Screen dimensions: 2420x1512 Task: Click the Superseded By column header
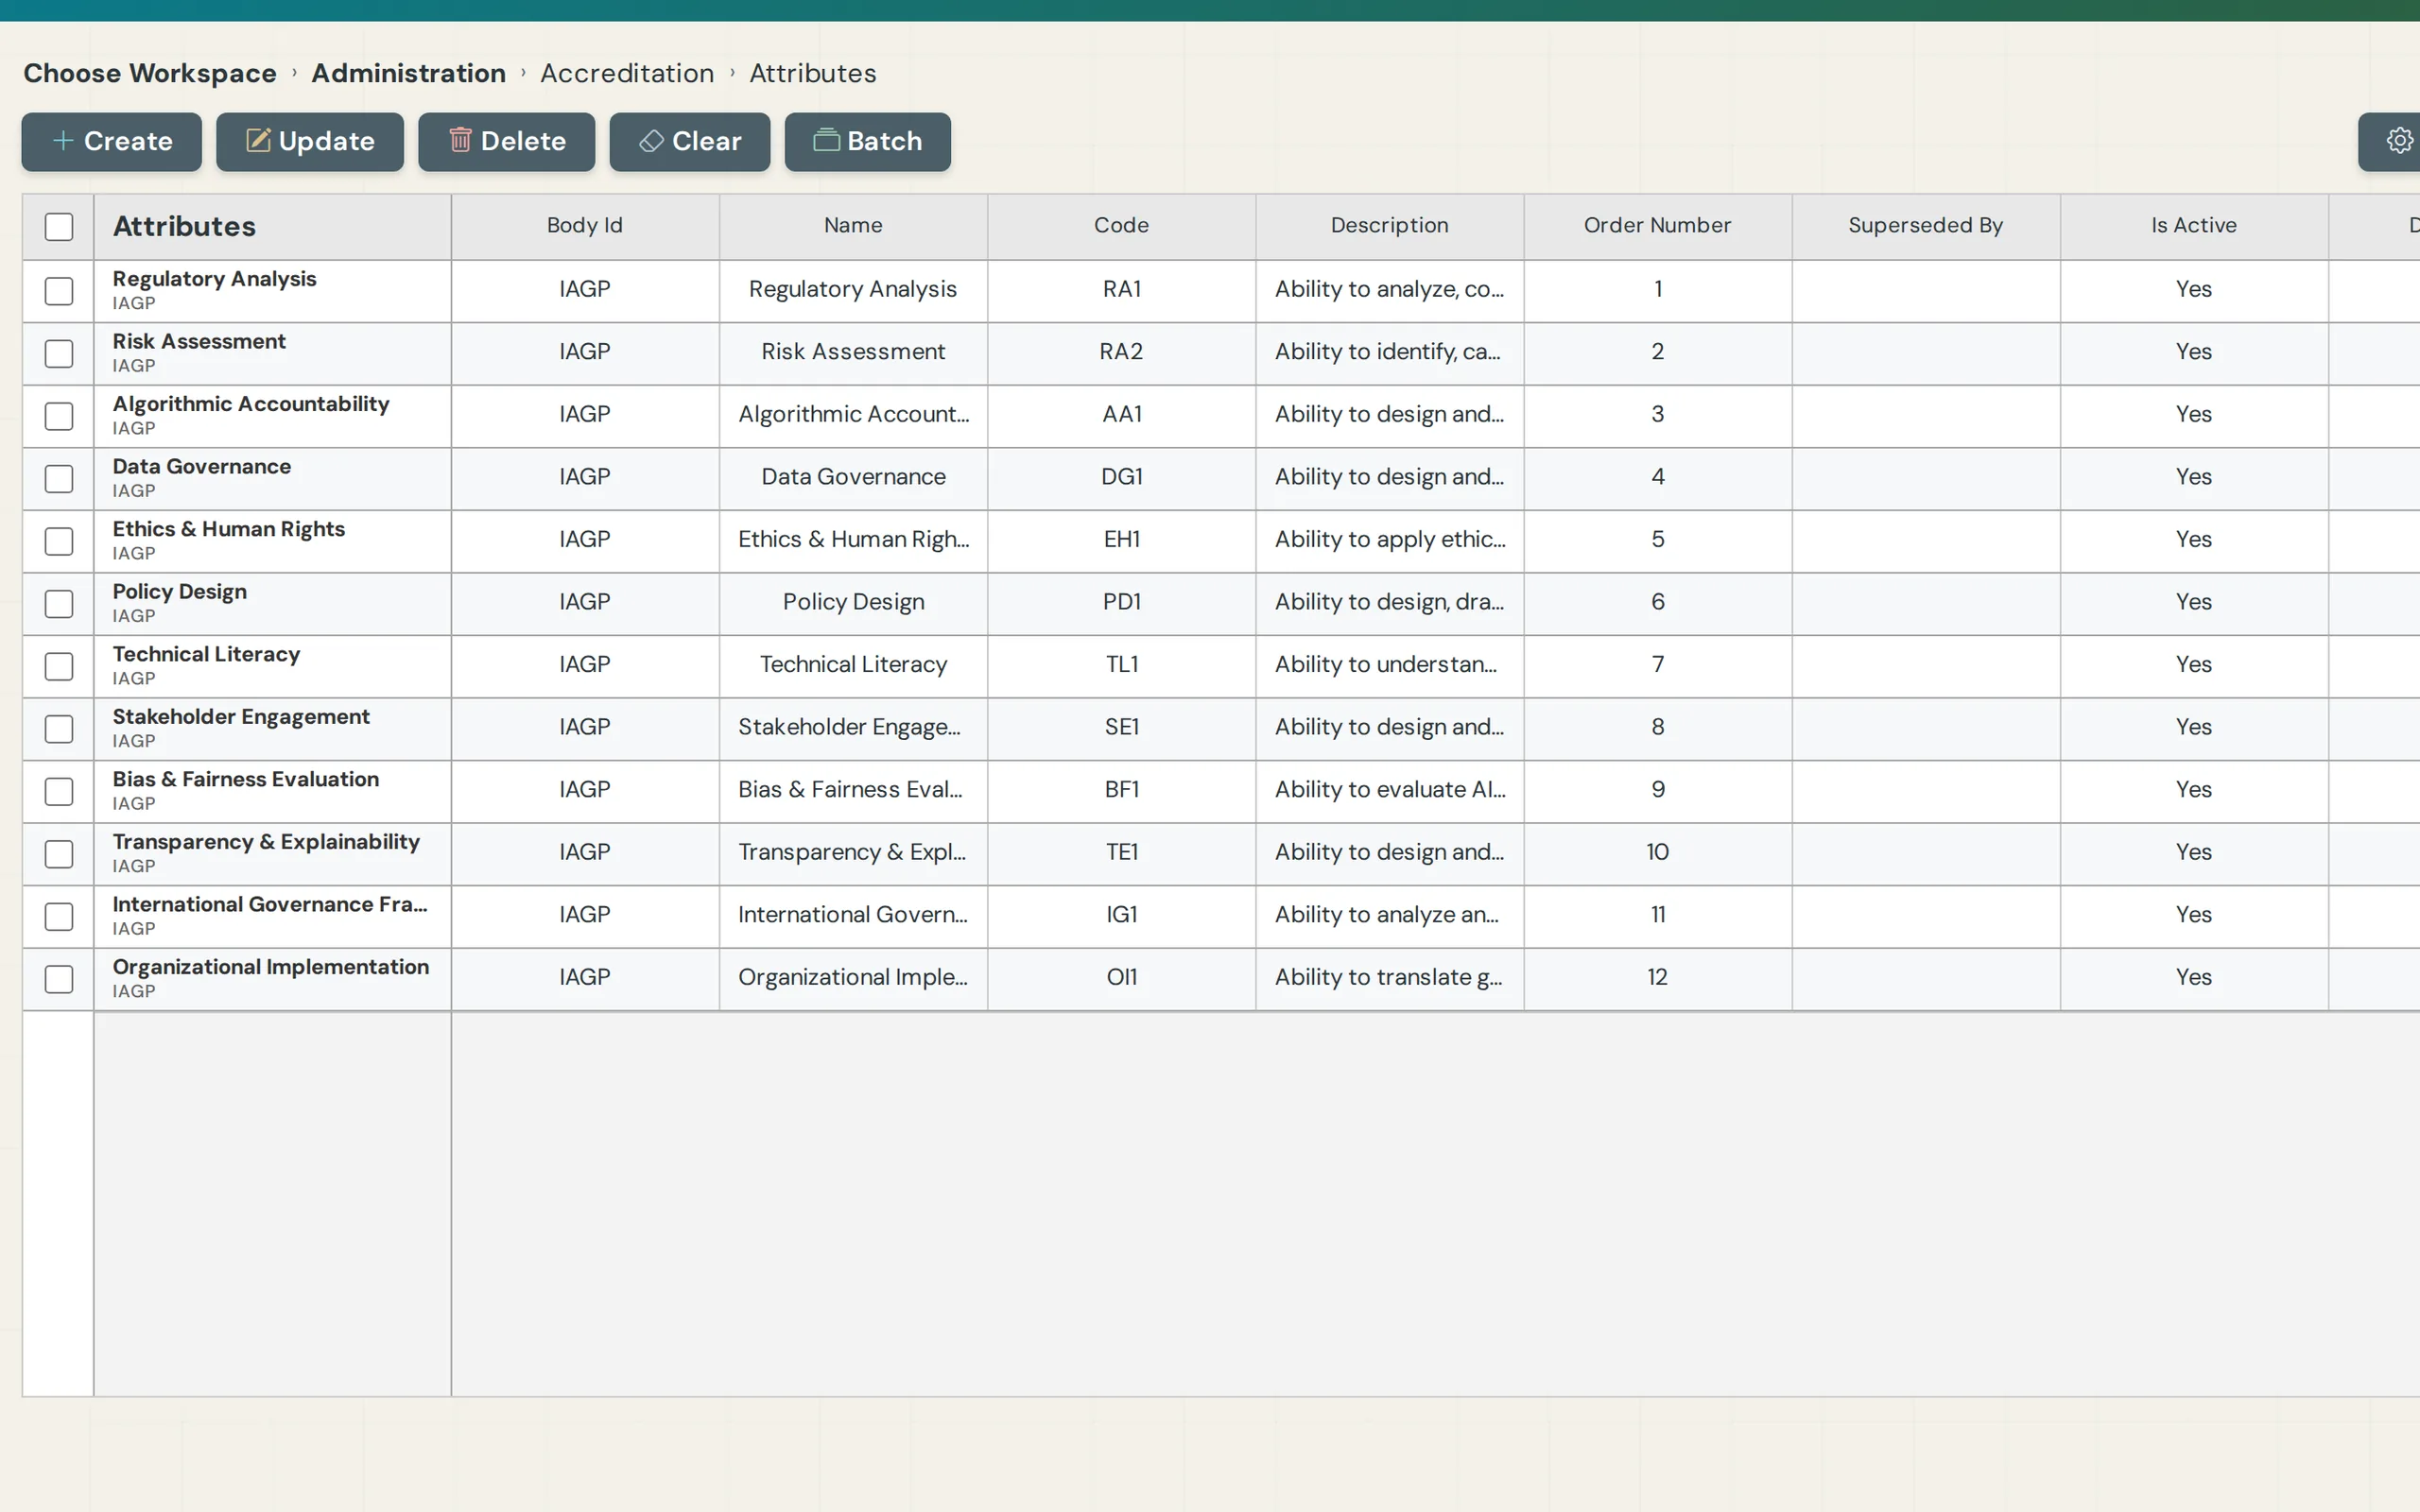[1925, 226]
